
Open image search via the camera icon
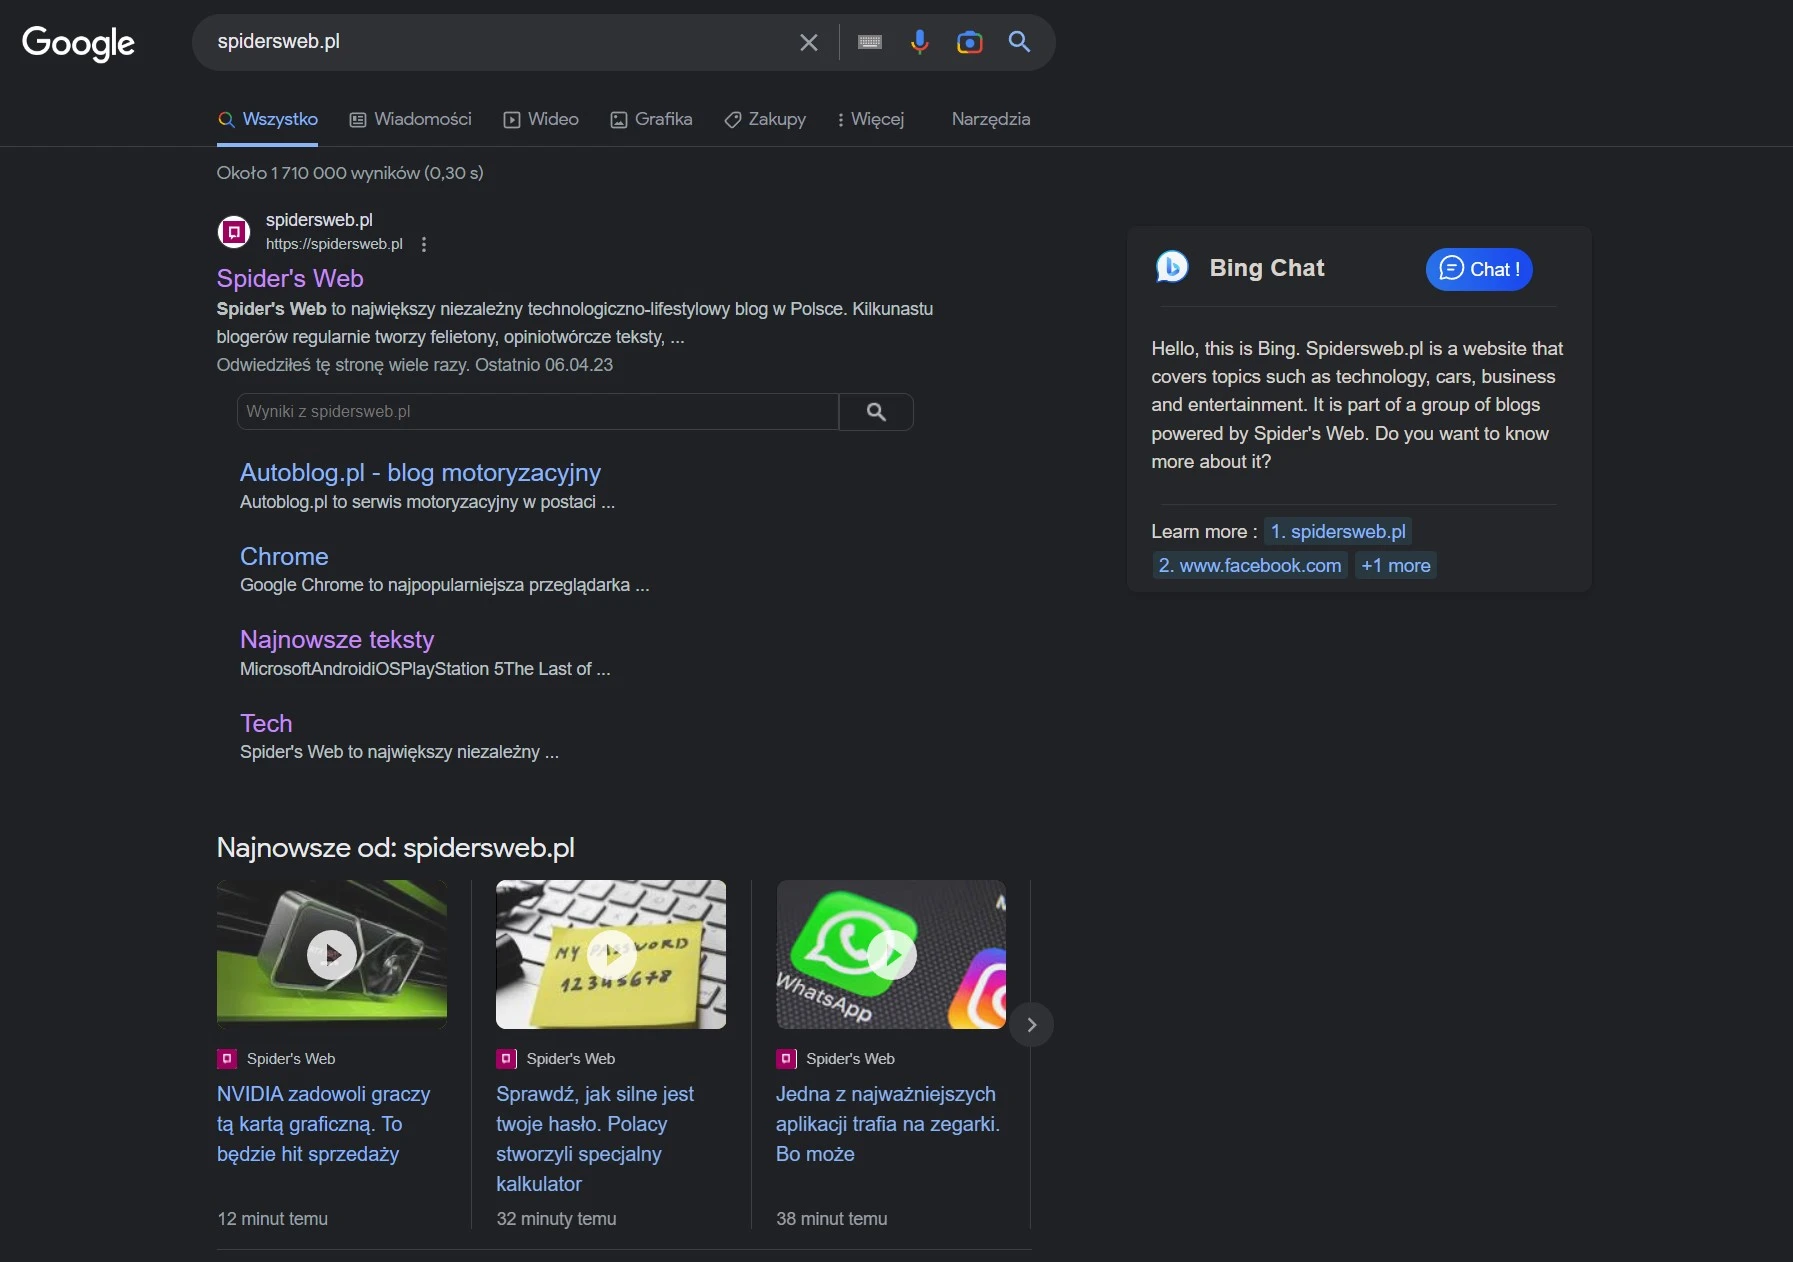point(970,42)
